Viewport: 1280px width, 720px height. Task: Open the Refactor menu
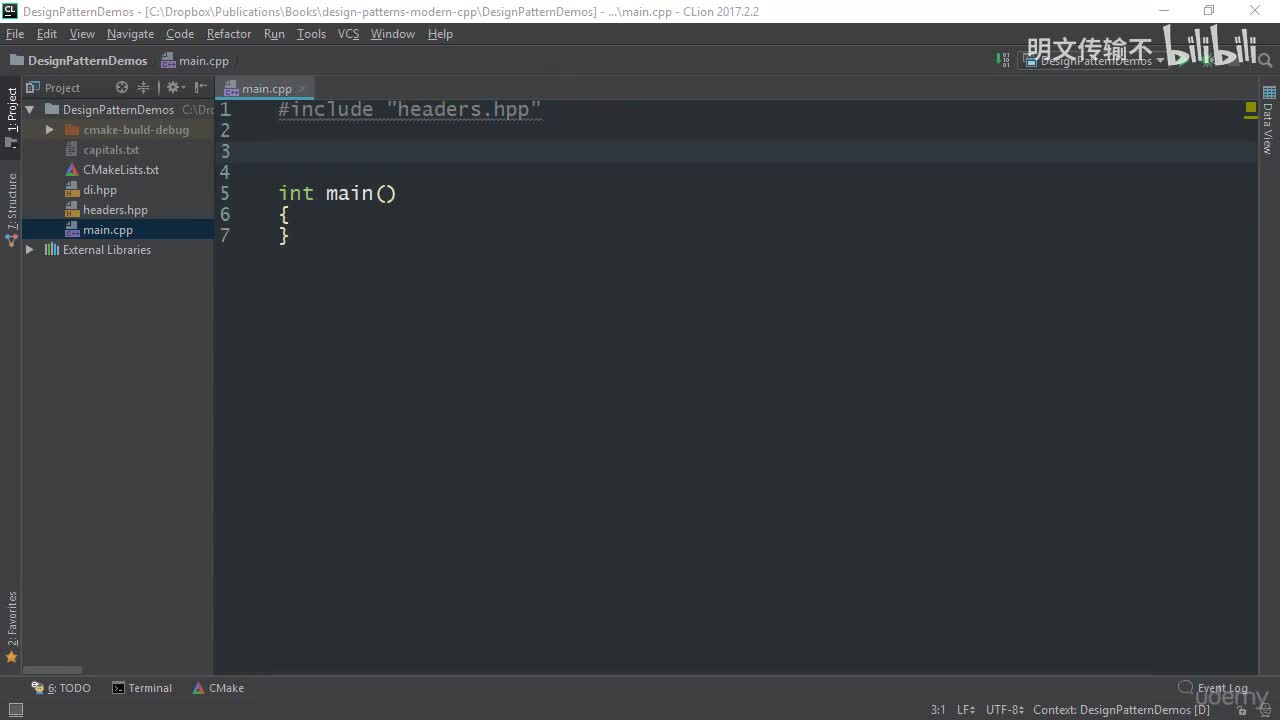229,34
